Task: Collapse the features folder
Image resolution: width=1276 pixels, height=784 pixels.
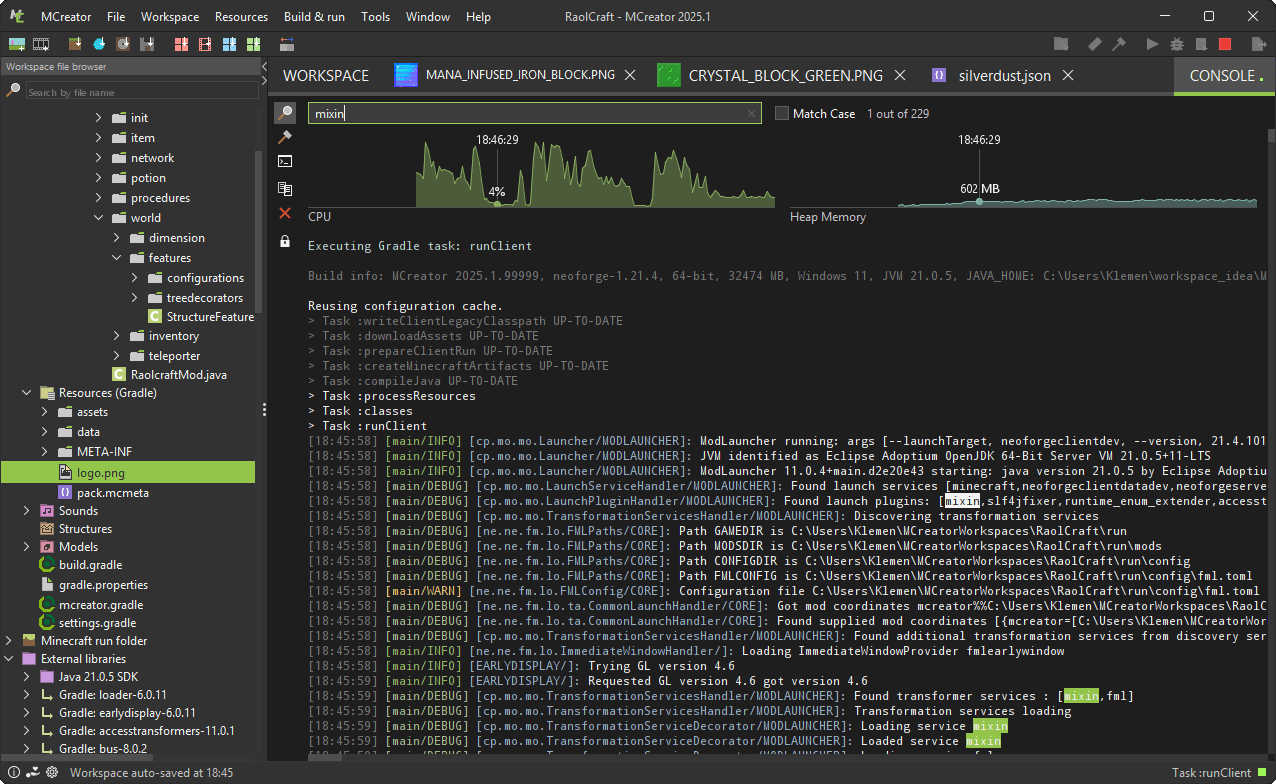Action: click(x=117, y=258)
